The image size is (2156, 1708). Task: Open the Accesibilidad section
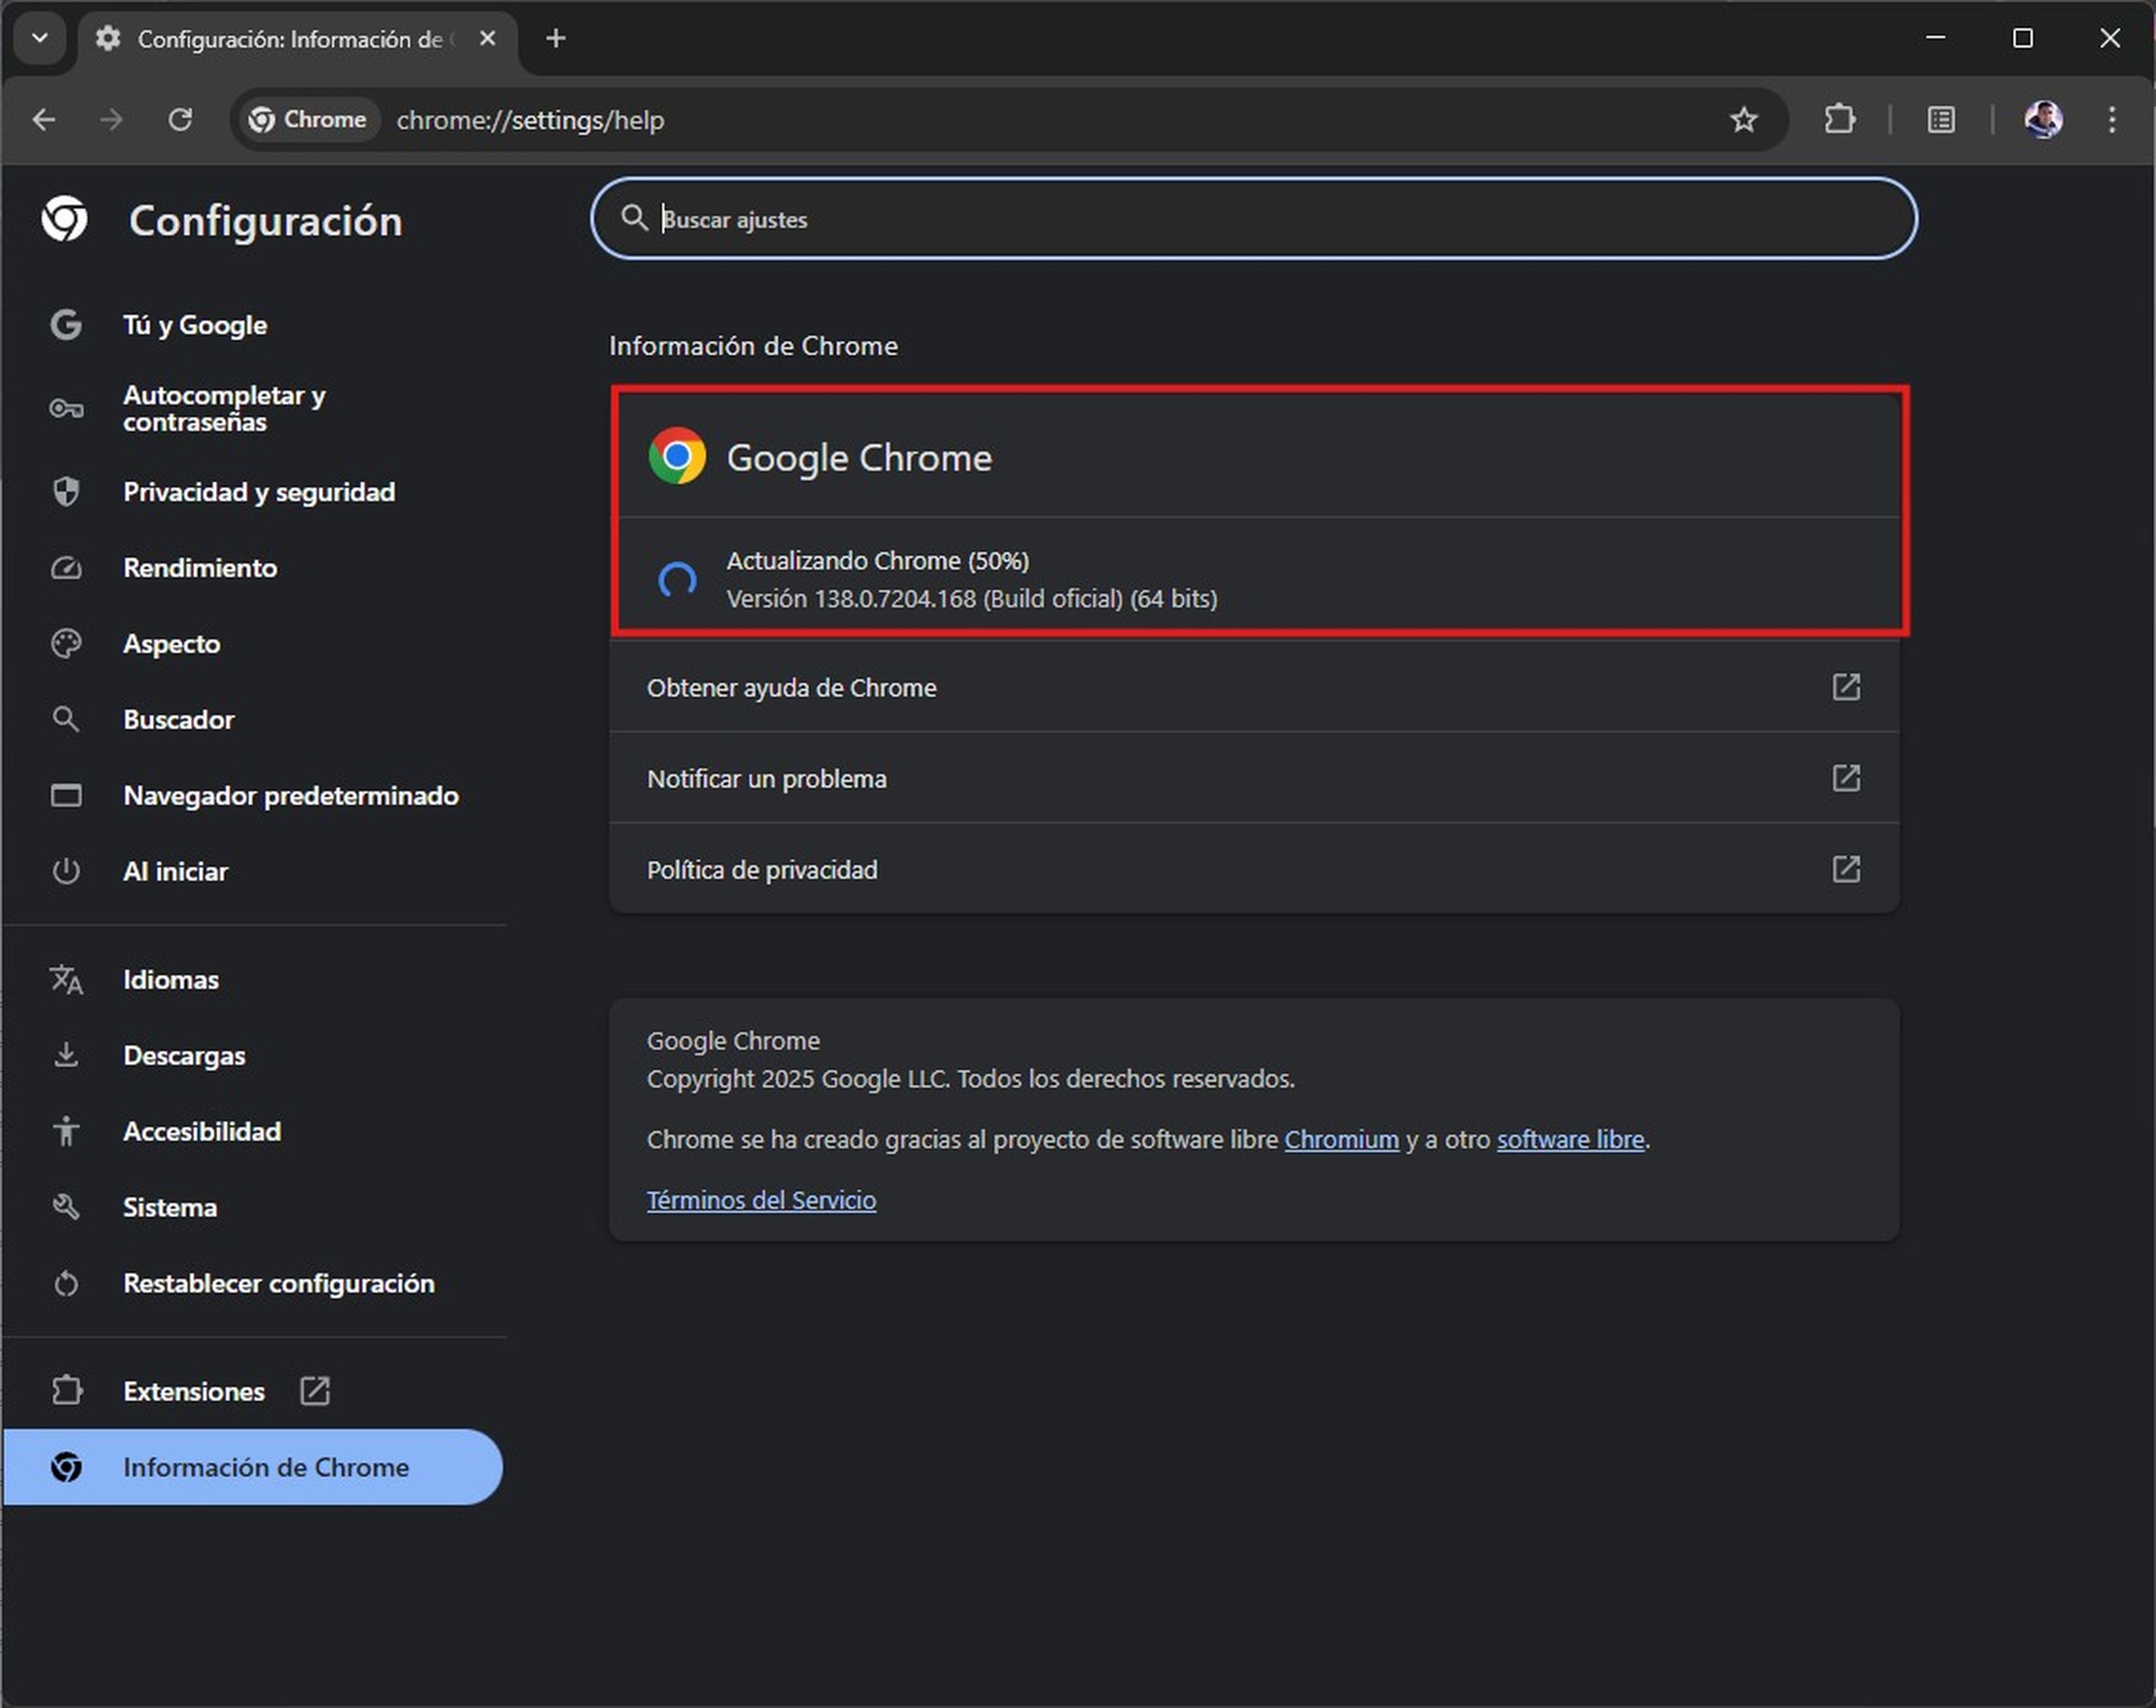tap(254, 1132)
